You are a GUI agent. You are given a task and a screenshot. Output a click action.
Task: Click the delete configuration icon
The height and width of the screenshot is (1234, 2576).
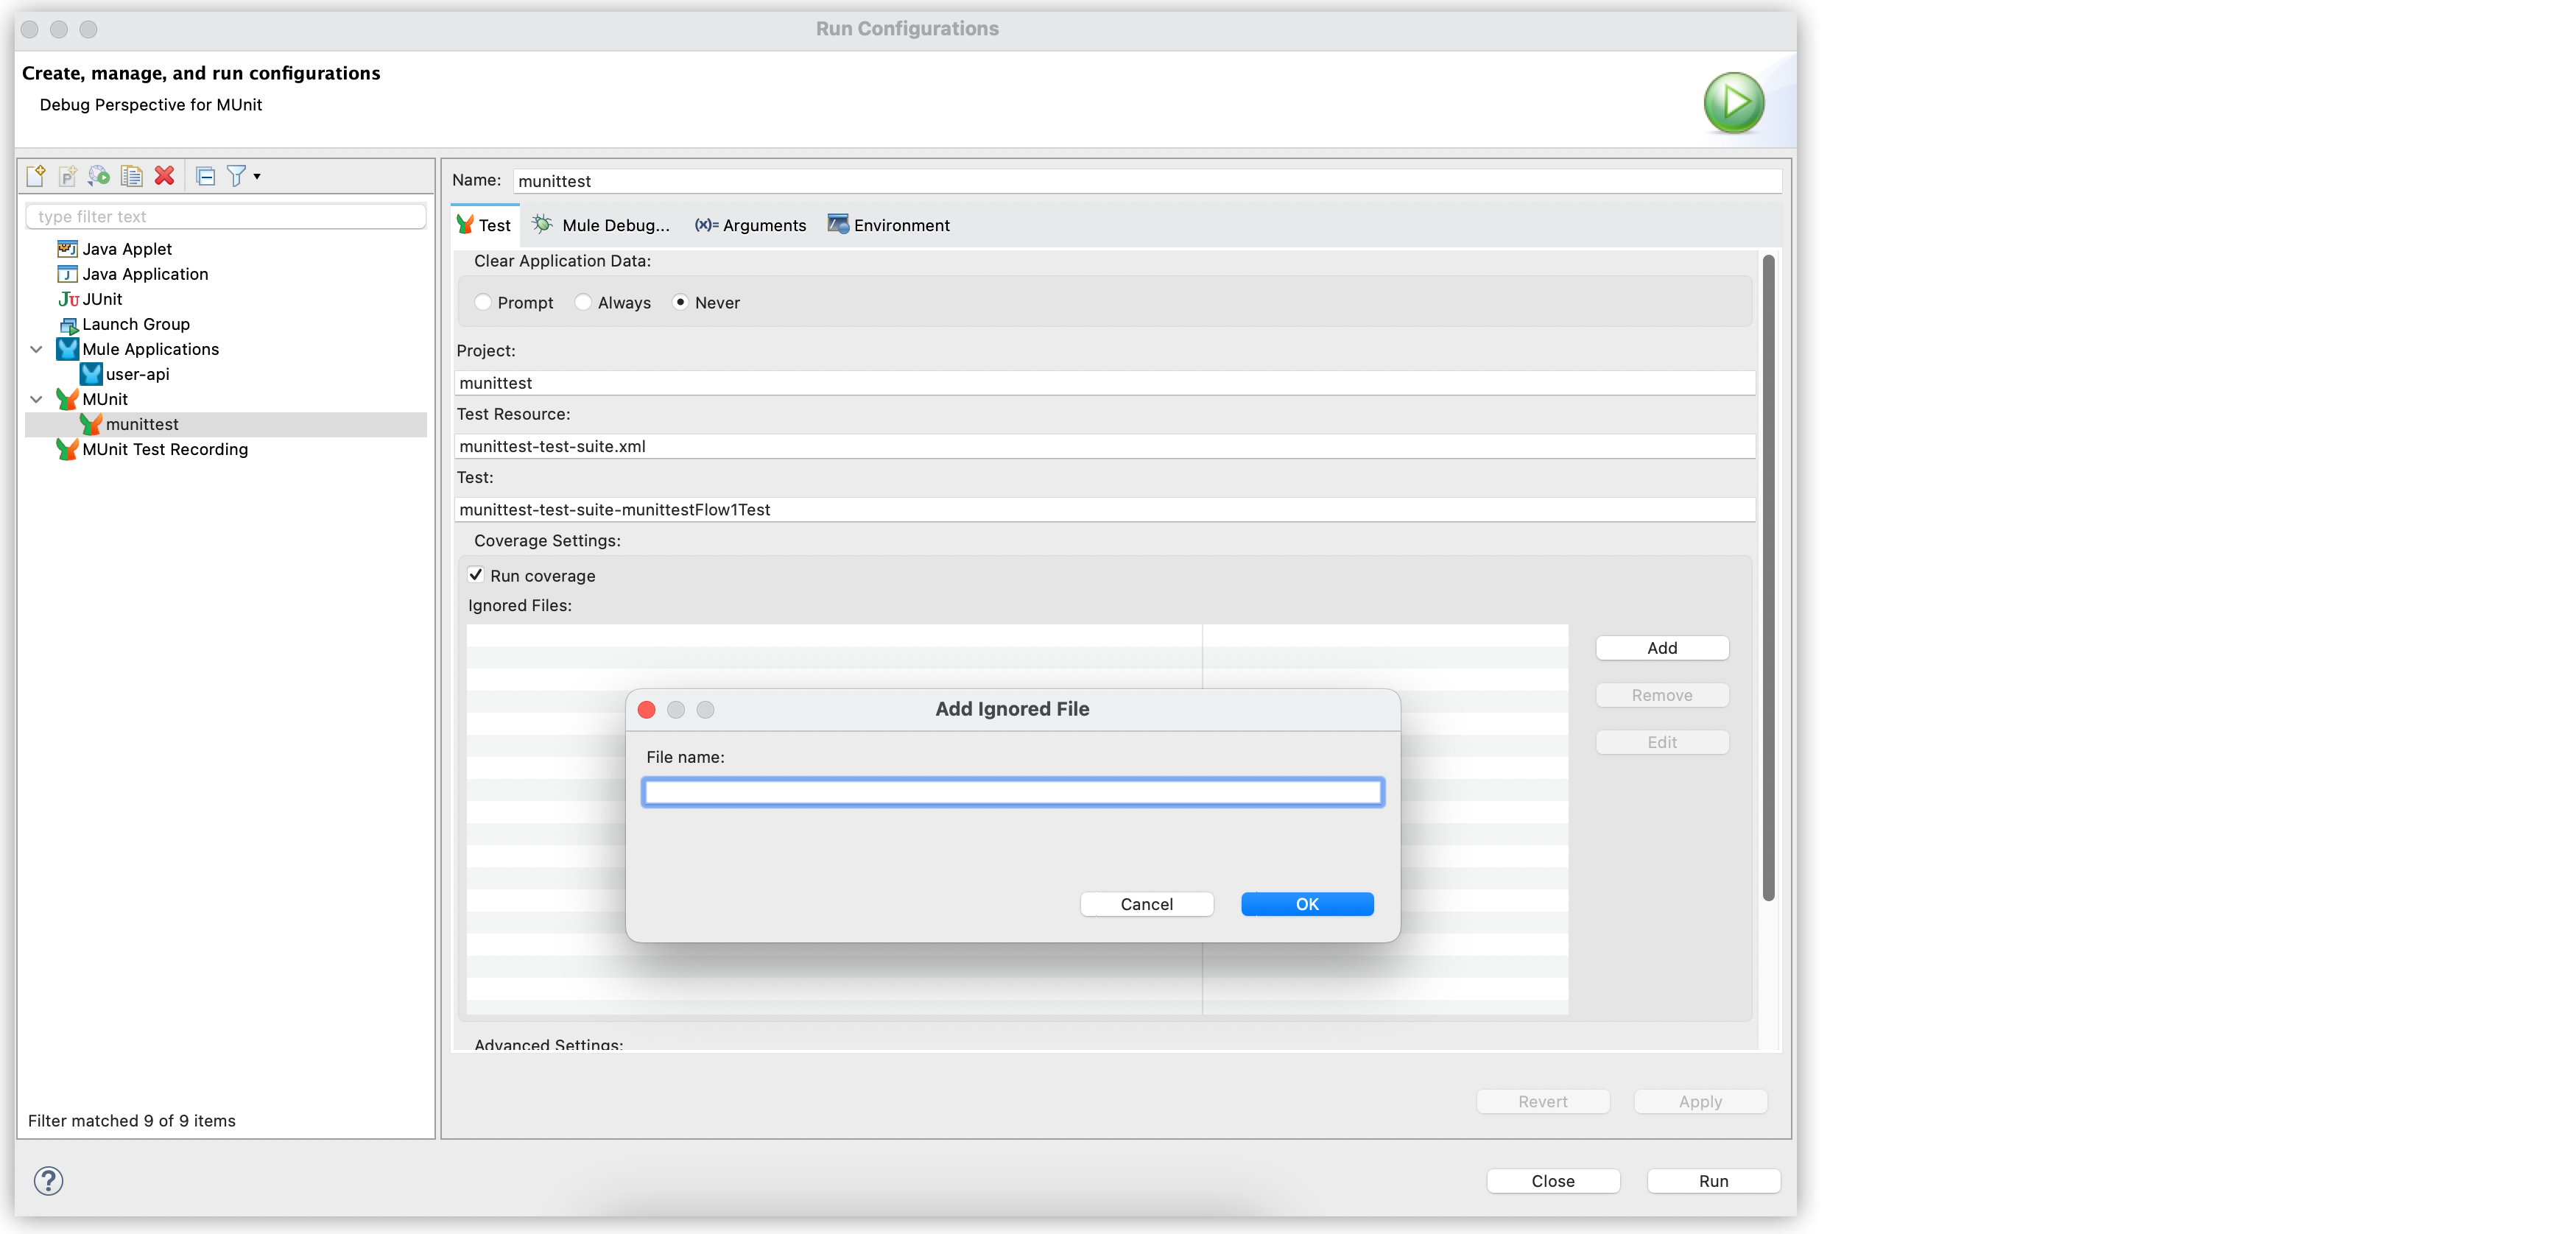163,176
